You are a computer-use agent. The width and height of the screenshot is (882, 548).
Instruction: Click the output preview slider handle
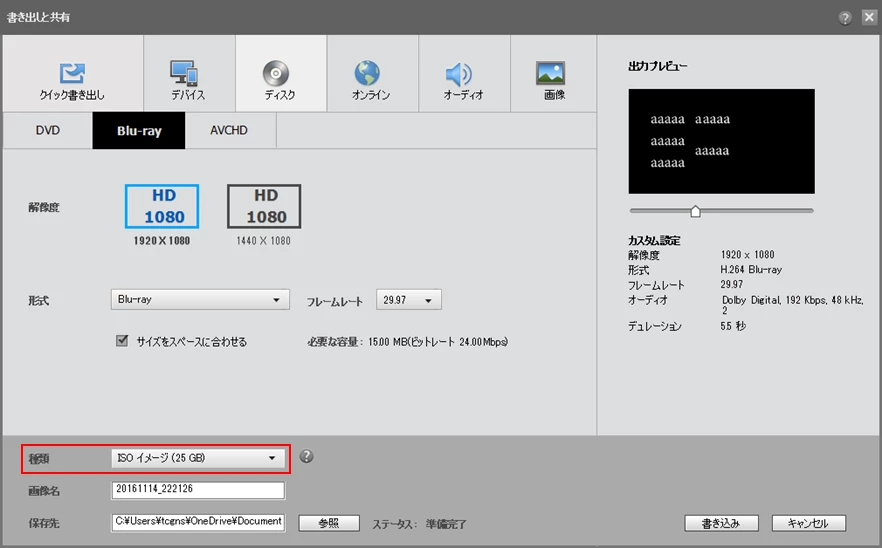pos(696,212)
